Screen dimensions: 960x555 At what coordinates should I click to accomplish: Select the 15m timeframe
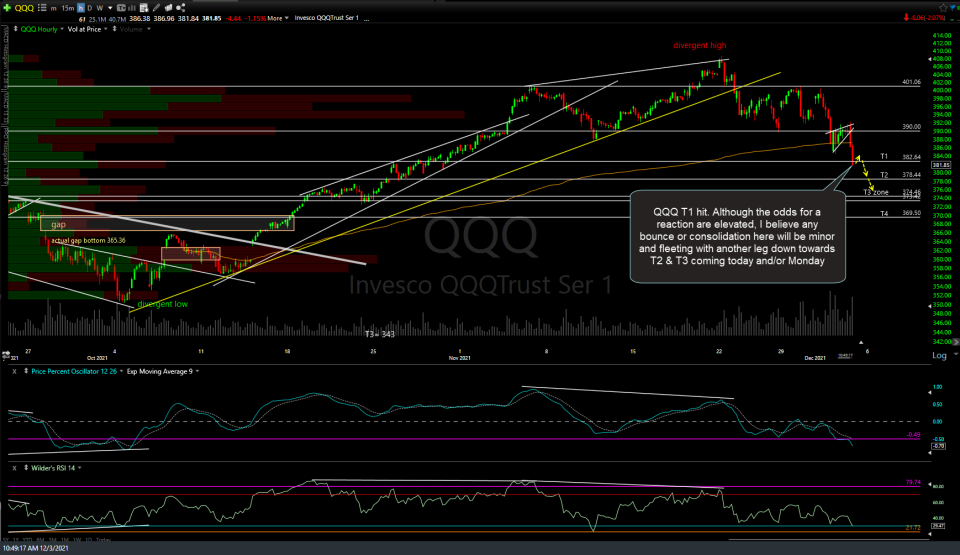(68, 8)
